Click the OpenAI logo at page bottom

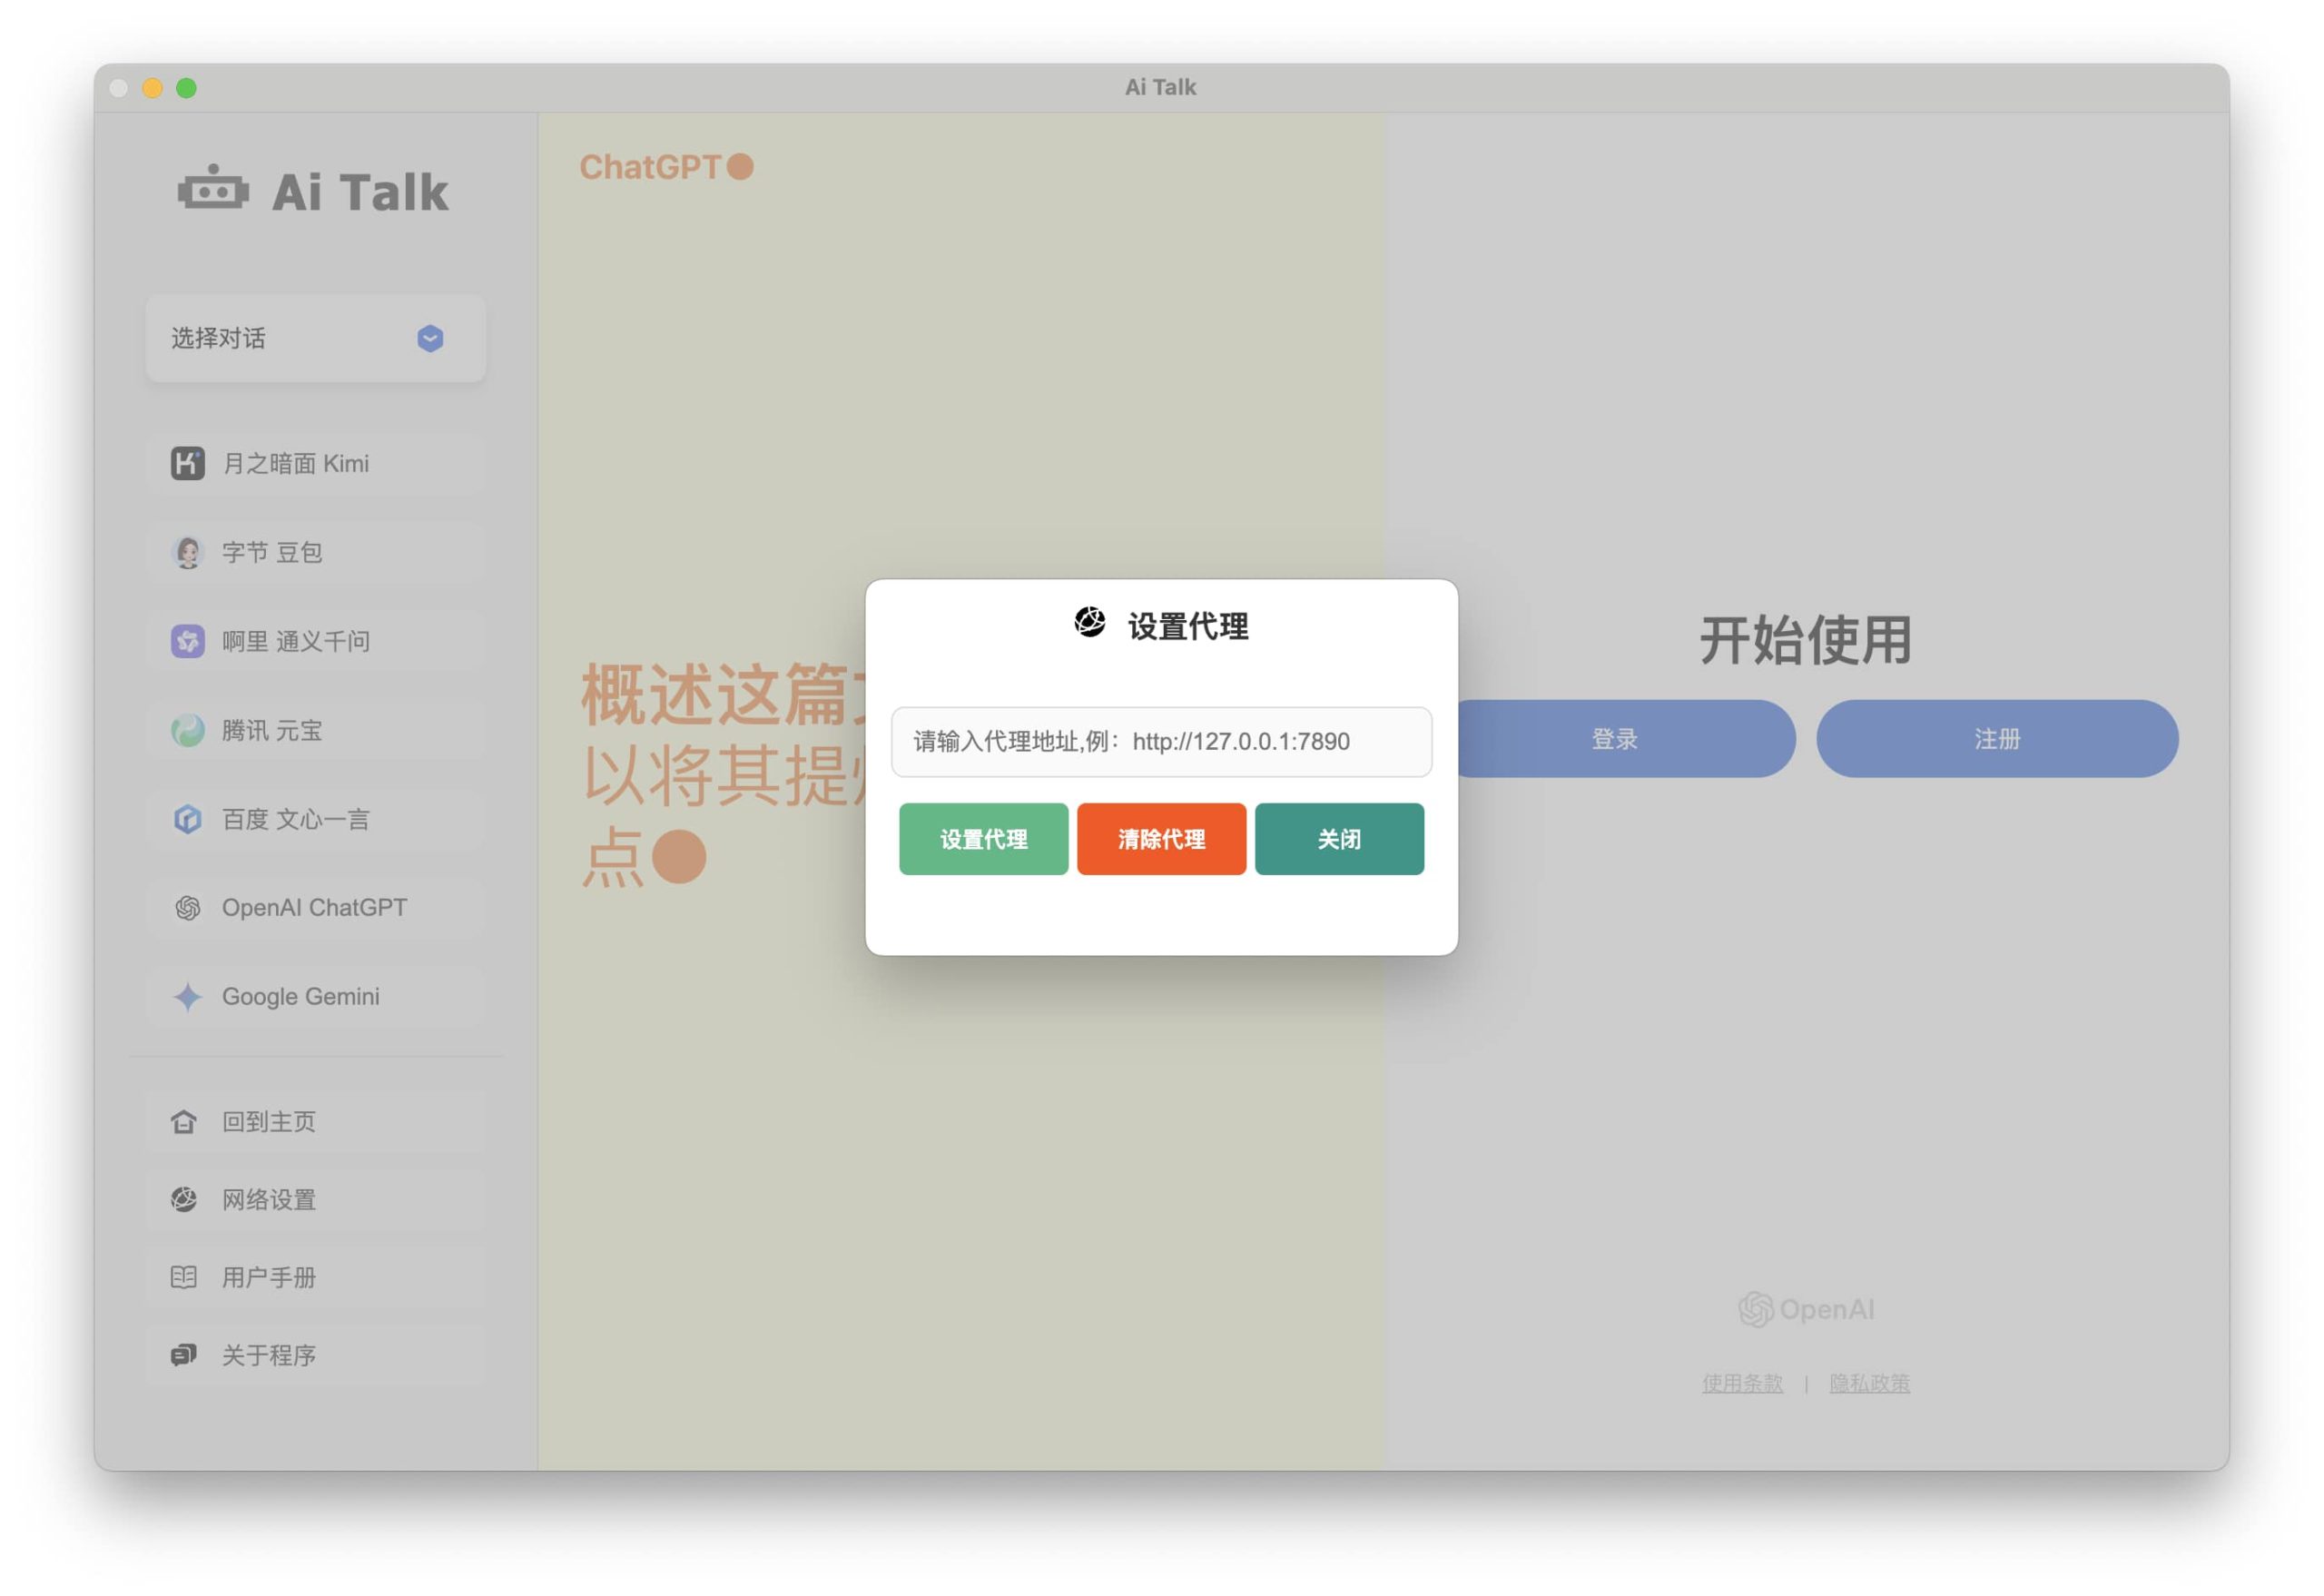[1806, 1309]
